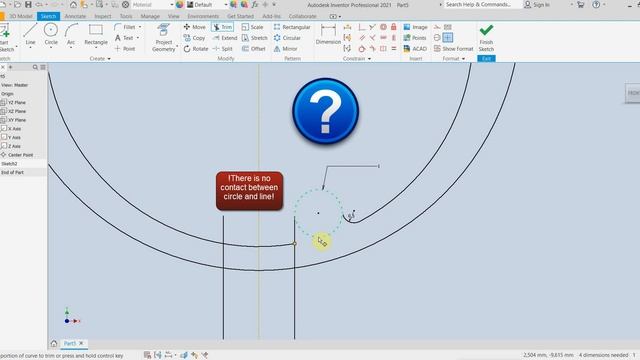Insert an Image into the sketch
The width and height of the screenshot is (640, 360).
415,27
